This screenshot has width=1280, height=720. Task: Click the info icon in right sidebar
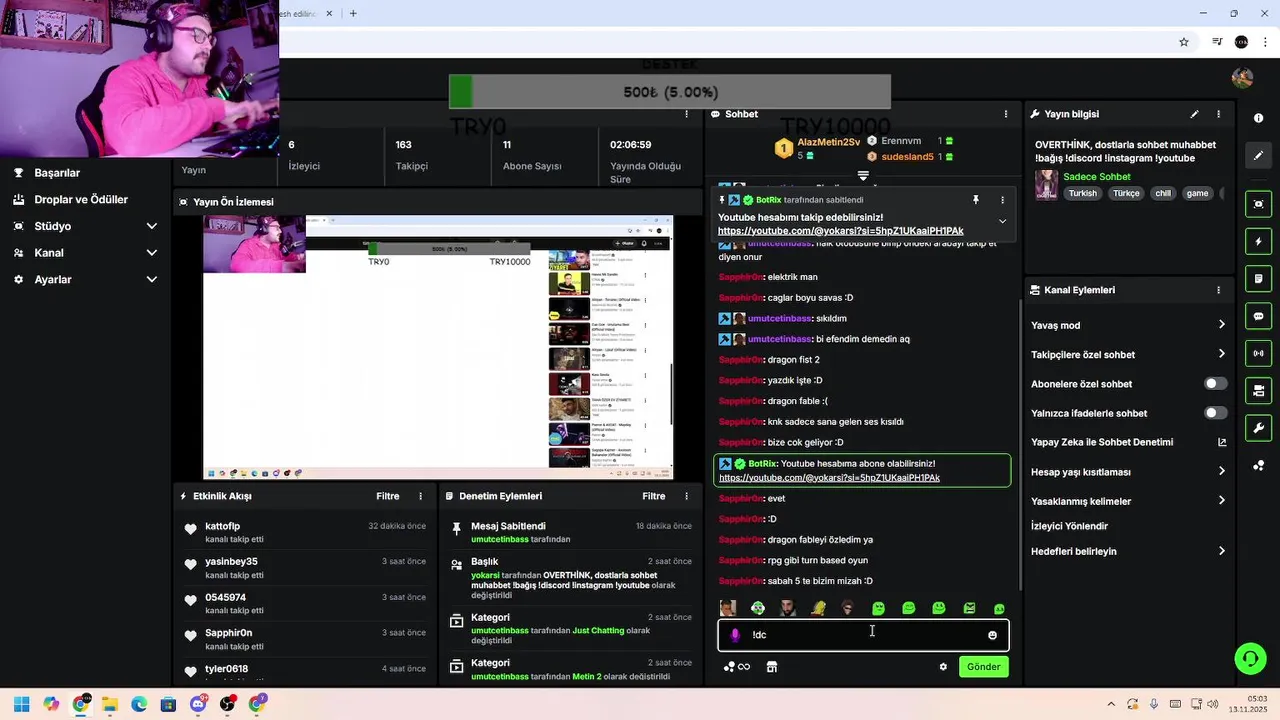click(x=1258, y=118)
